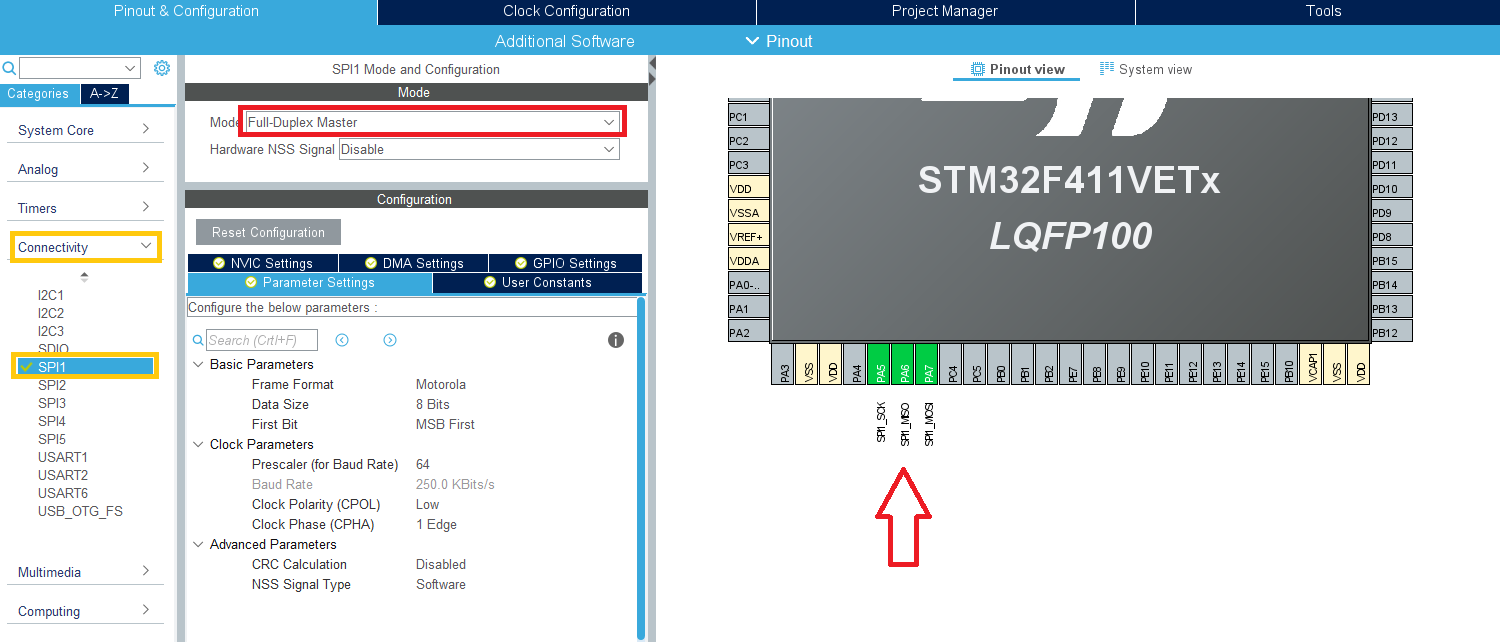Switch to the Clock Configuration tab

(565, 11)
